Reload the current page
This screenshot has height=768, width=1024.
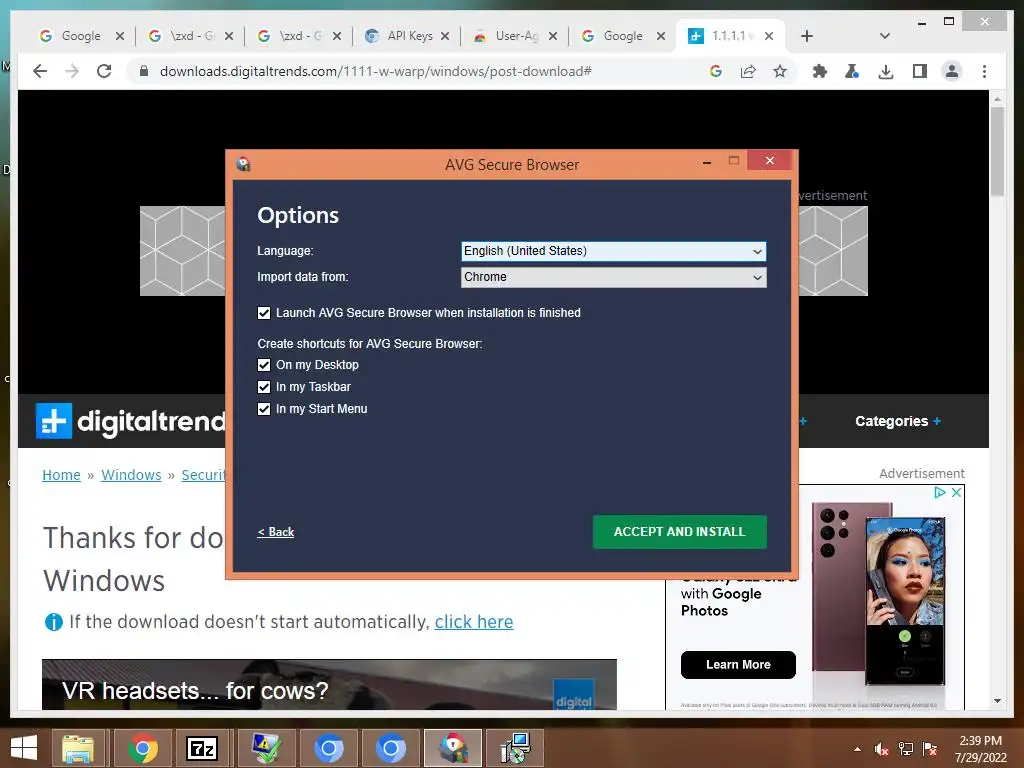(x=104, y=71)
